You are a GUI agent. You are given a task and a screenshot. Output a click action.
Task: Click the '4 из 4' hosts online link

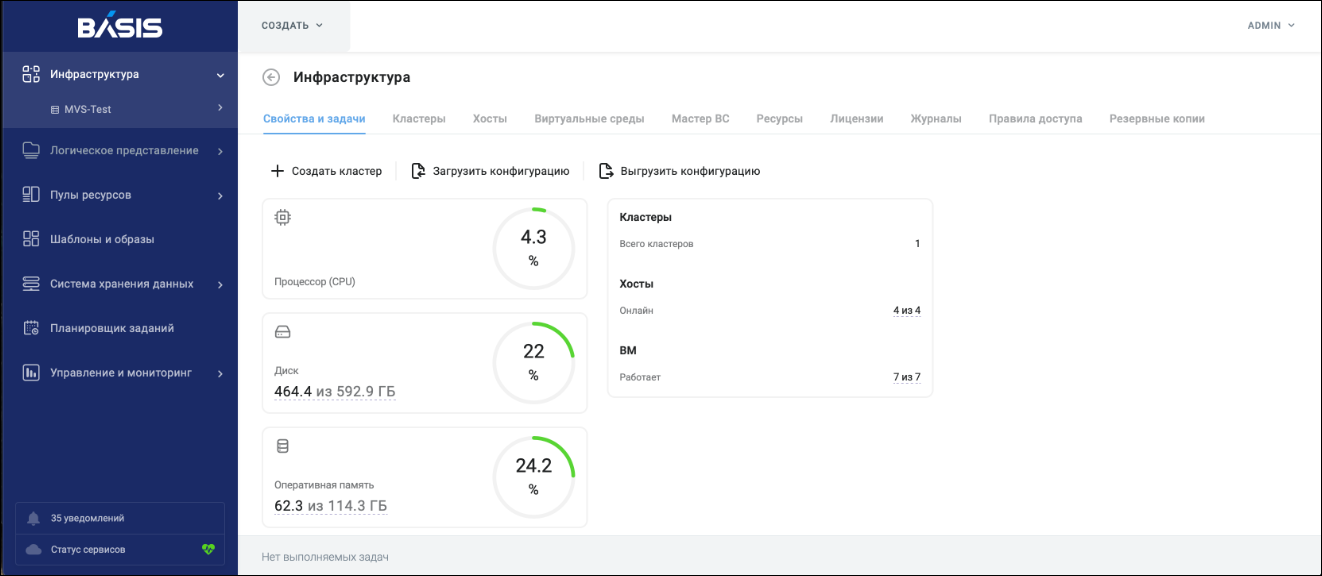(x=906, y=311)
